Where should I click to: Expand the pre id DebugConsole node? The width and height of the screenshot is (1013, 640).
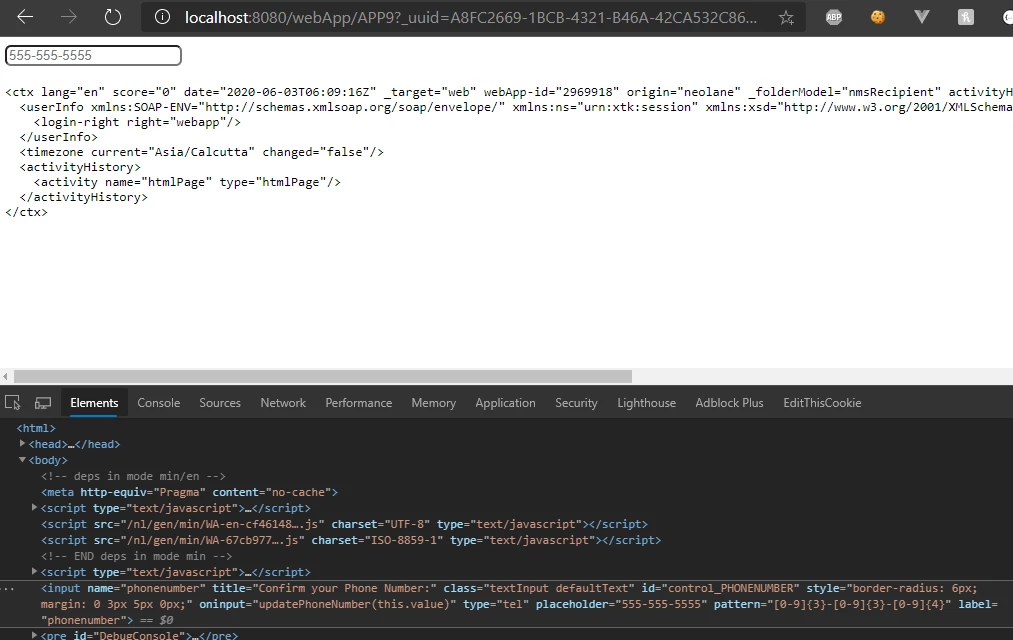click(34, 635)
